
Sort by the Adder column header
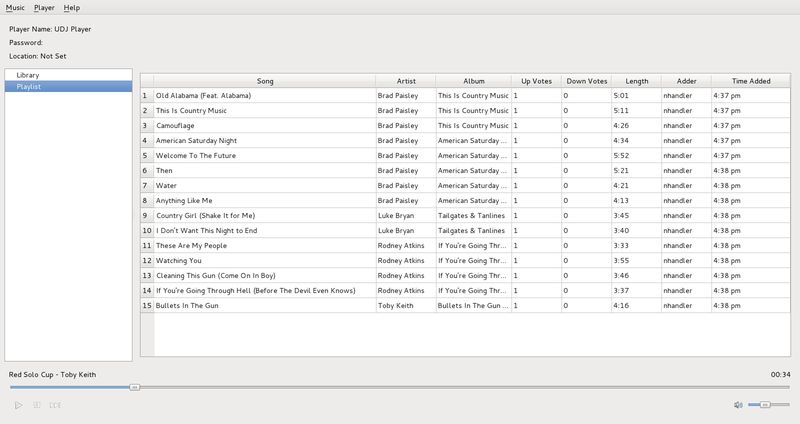tap(686, 81)
